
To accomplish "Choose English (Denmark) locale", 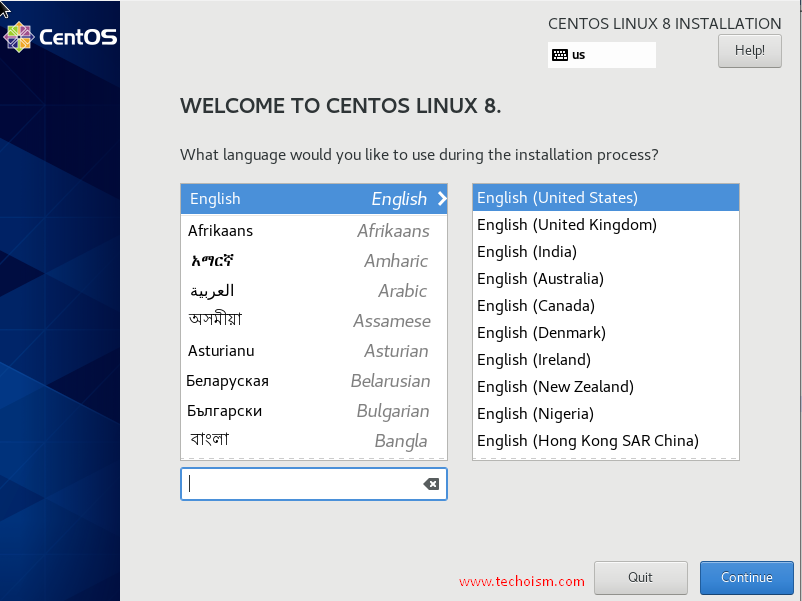I will (606, 333).
